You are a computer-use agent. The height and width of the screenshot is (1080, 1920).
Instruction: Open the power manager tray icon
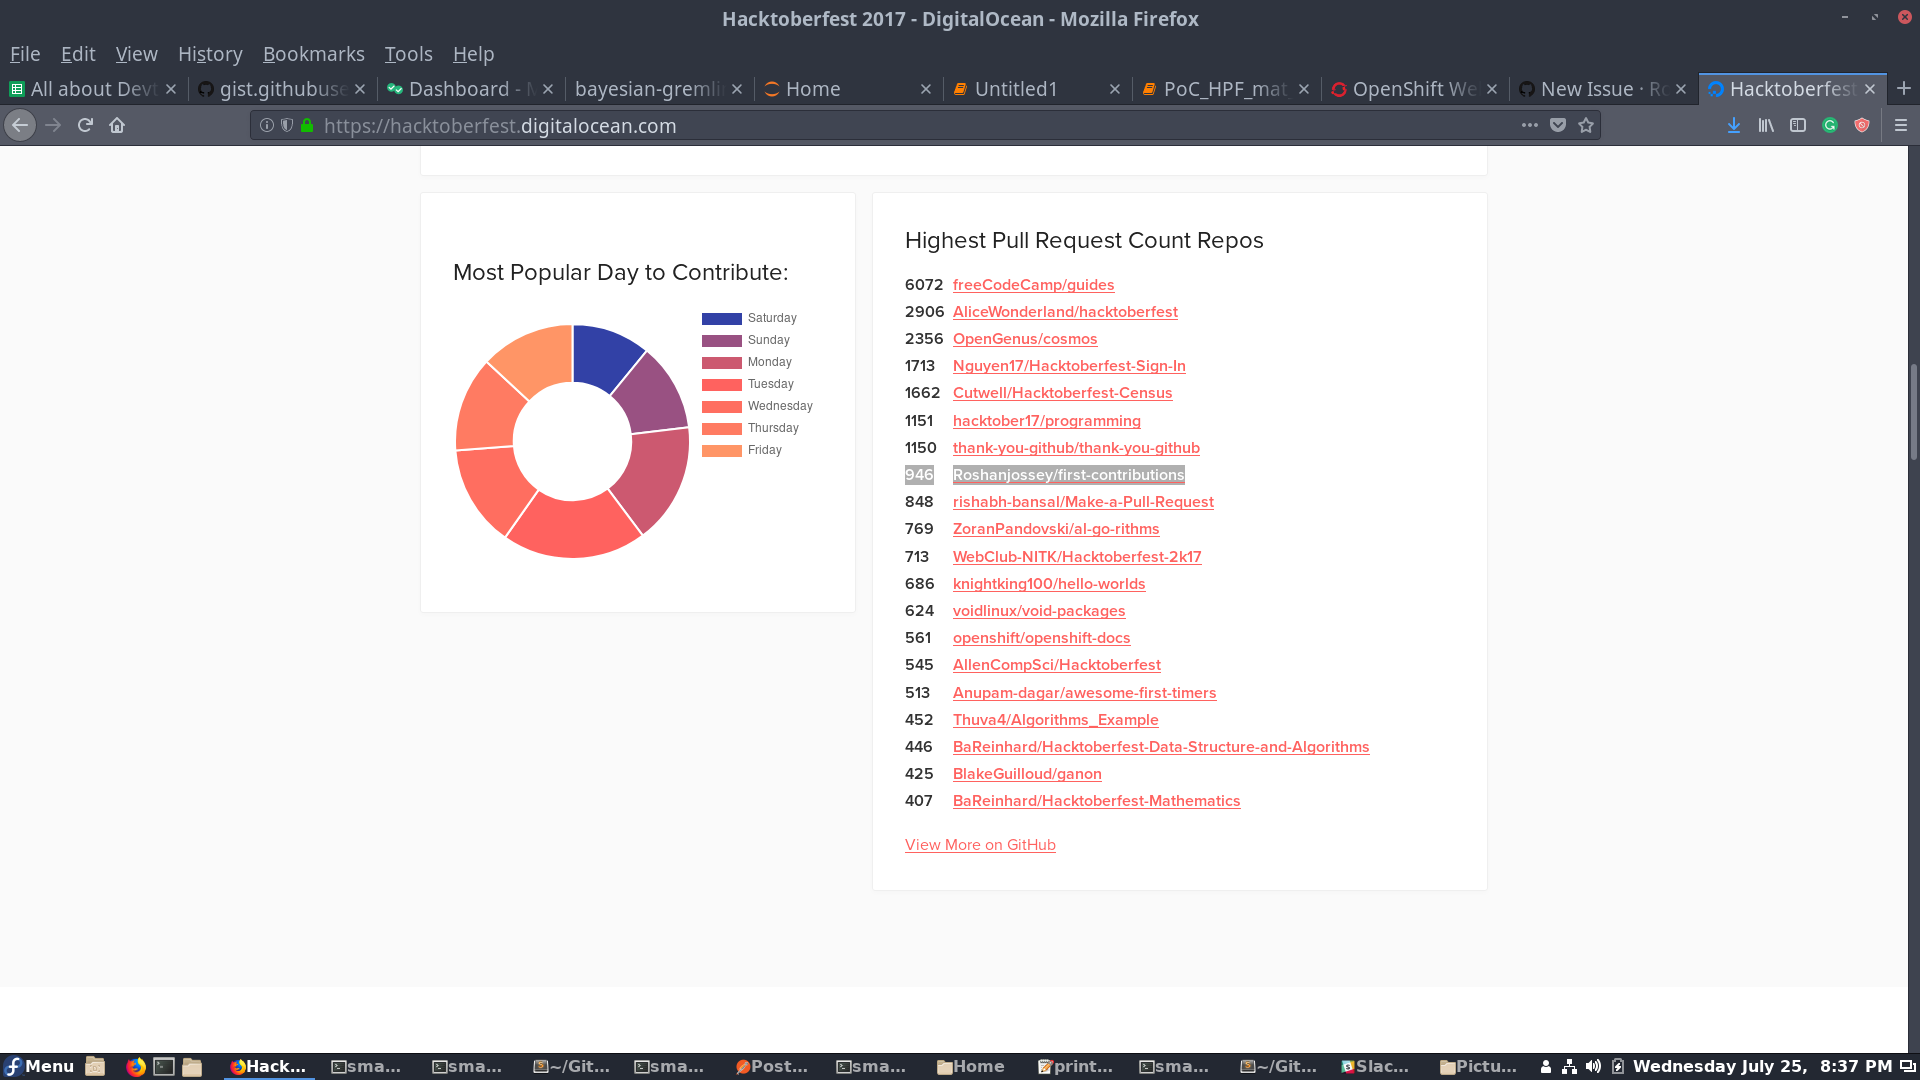tap(1617, 1066)
